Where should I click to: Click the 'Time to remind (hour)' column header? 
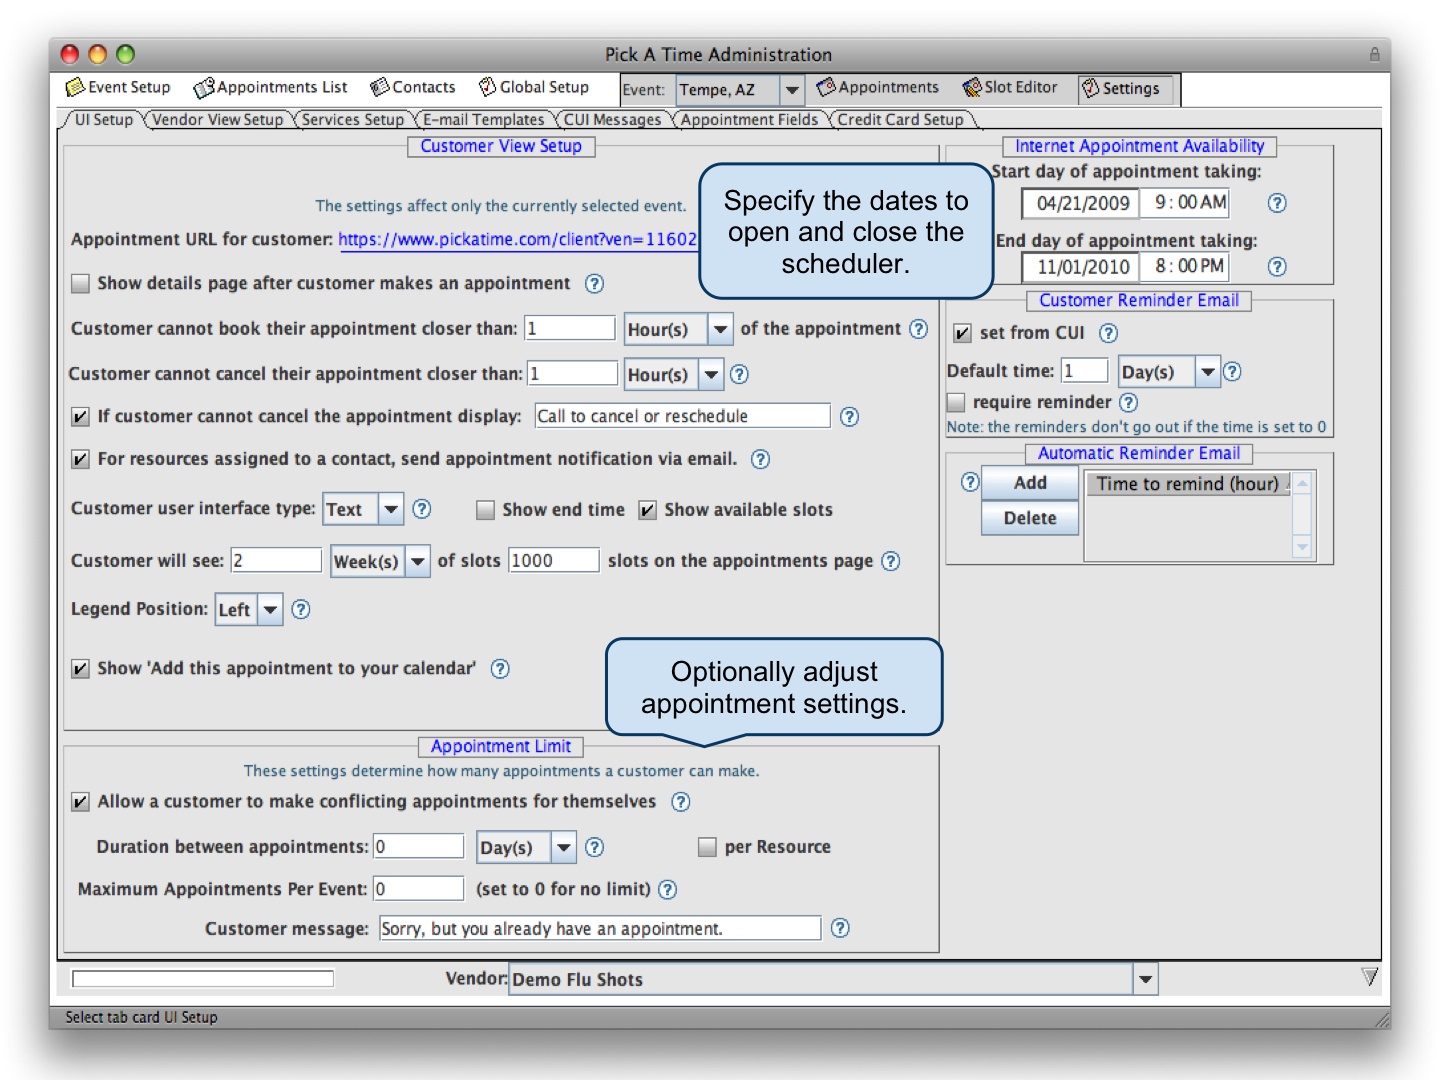[x=1188, y=484]
